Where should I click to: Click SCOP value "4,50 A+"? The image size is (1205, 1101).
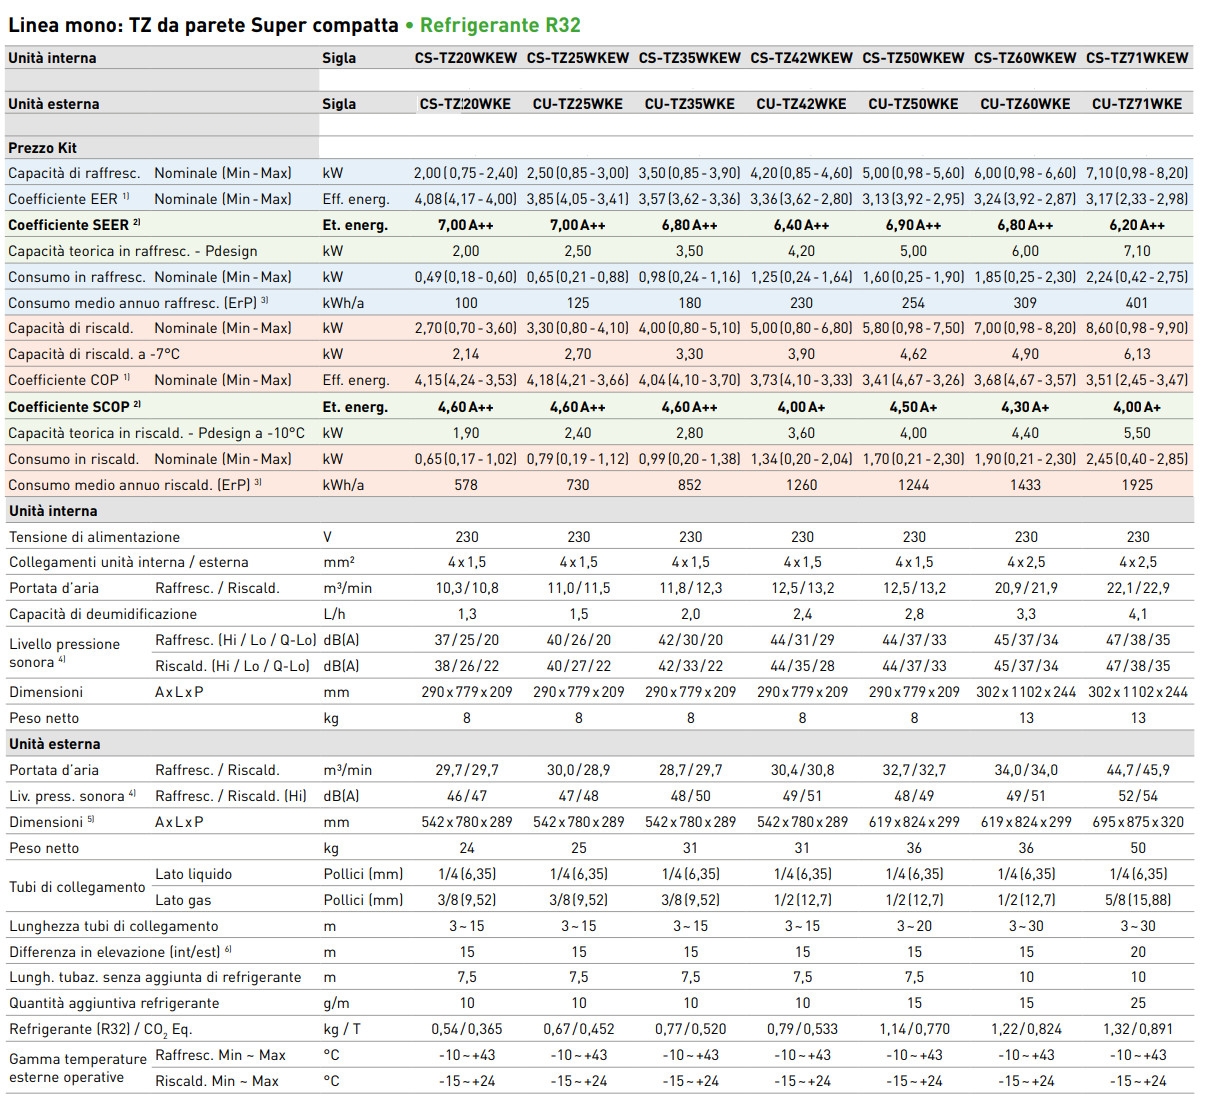coord(914,407)
